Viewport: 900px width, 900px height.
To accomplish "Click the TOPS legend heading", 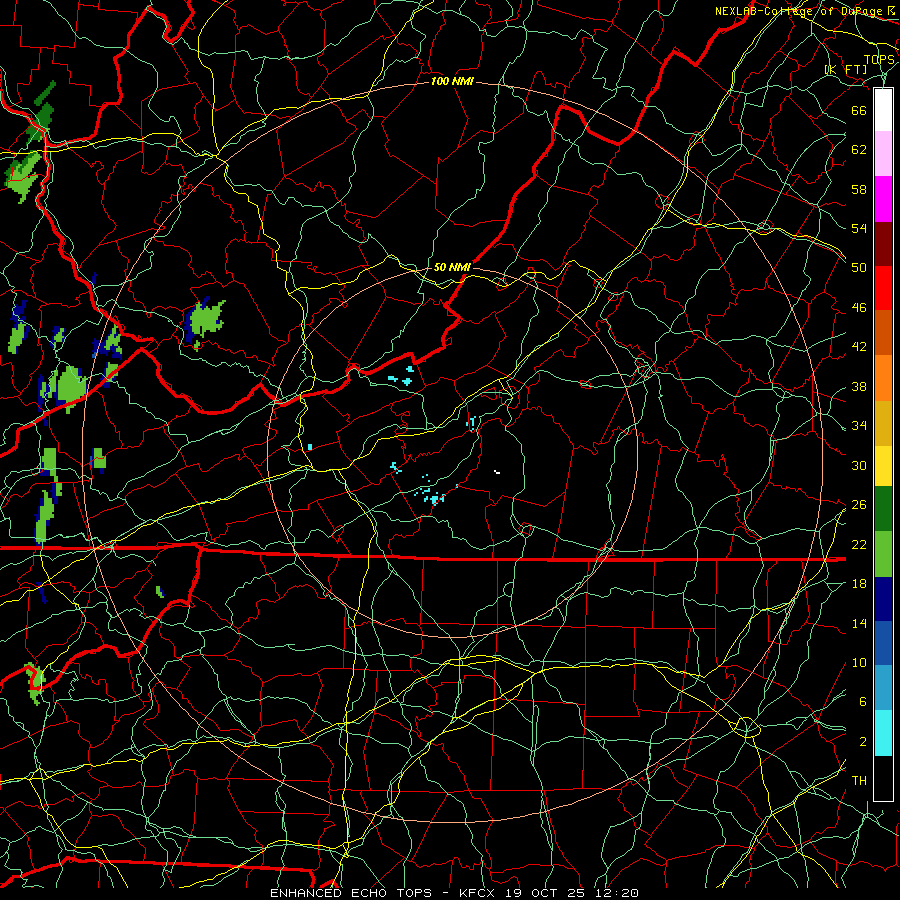I will coord(879,59).
